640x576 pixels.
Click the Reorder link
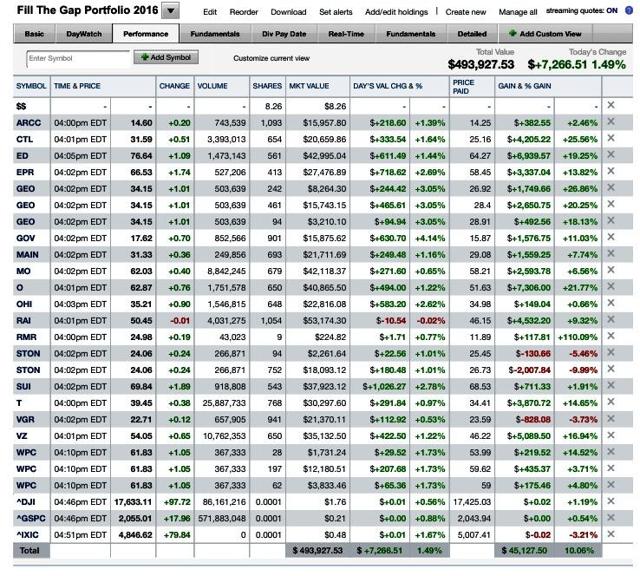pyautogui.click(x=244, y=12)
